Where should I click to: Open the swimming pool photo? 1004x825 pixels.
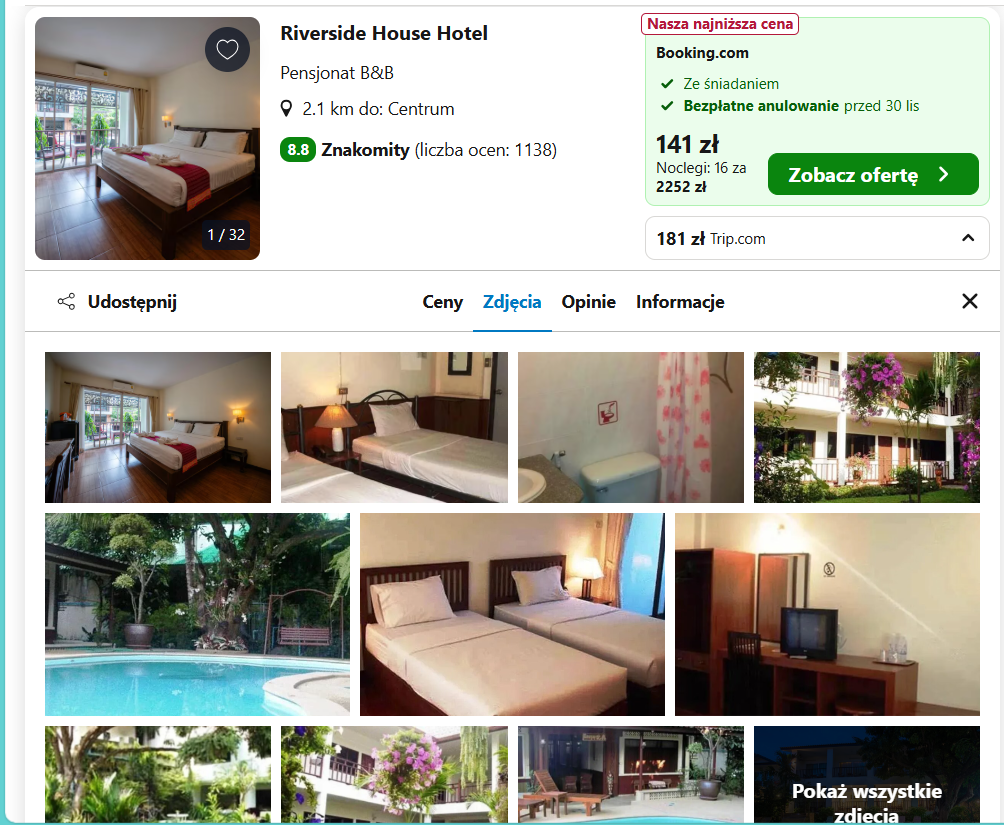(197, 614)
